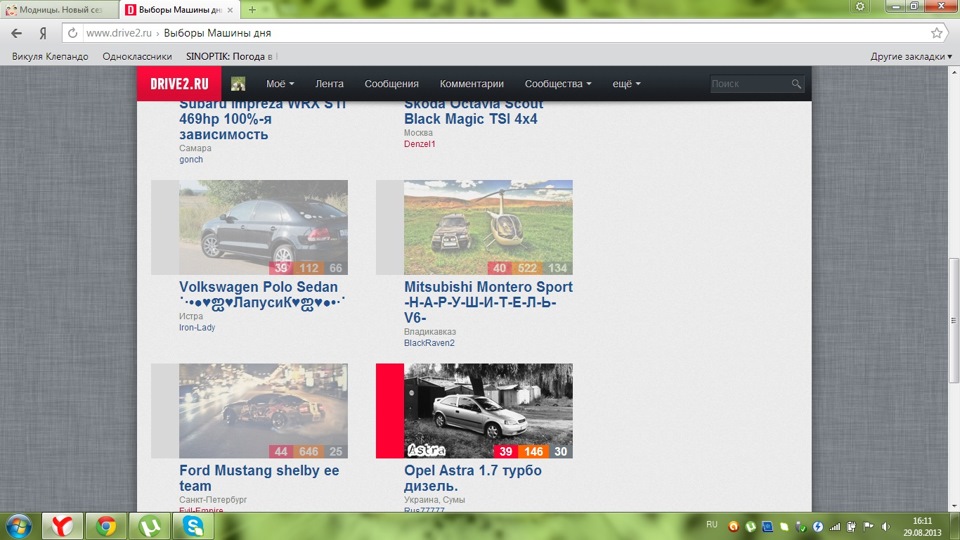Expand the Другие закладки bookmarks folder
This screenshot has width=960, height=540.
(x=911, y=56)
